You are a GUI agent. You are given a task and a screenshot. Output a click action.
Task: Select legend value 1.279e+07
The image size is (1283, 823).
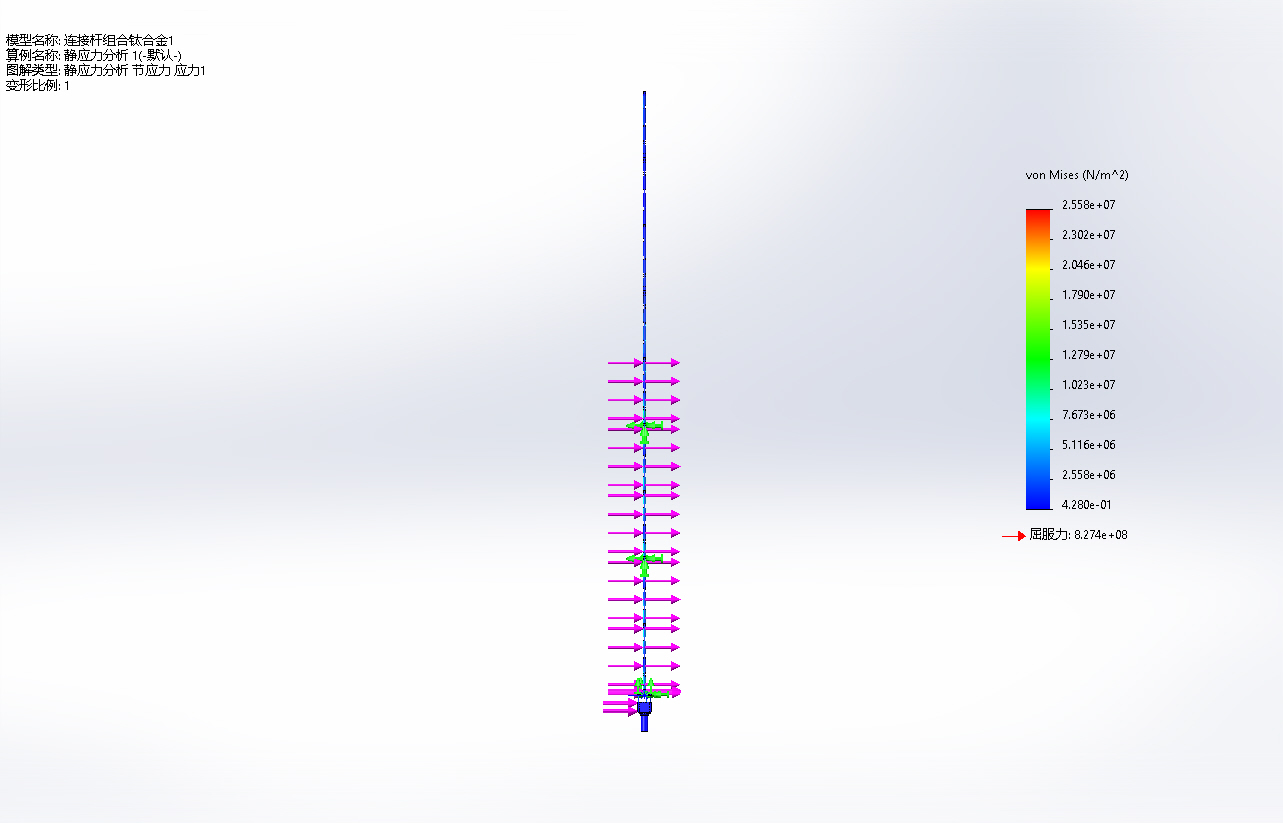pyautogui.click(x=1088, y=355)
